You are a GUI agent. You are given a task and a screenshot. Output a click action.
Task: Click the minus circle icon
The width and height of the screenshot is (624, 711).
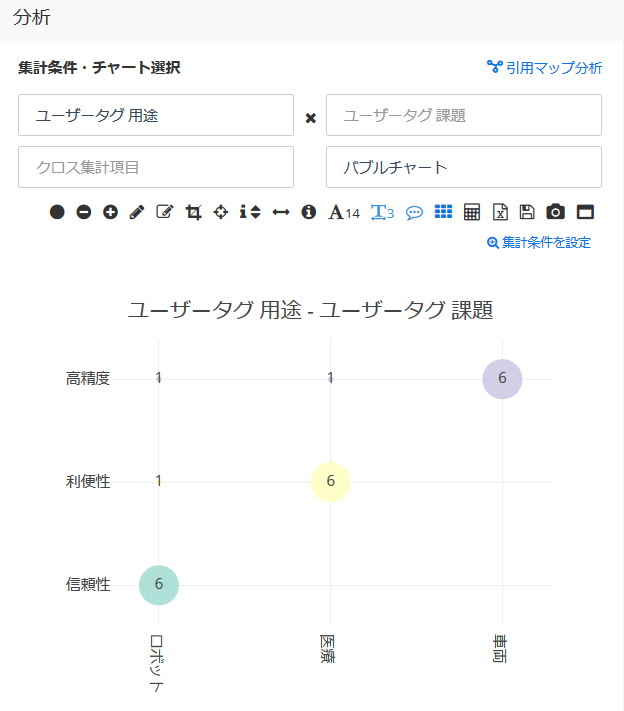tap(84, 212)
